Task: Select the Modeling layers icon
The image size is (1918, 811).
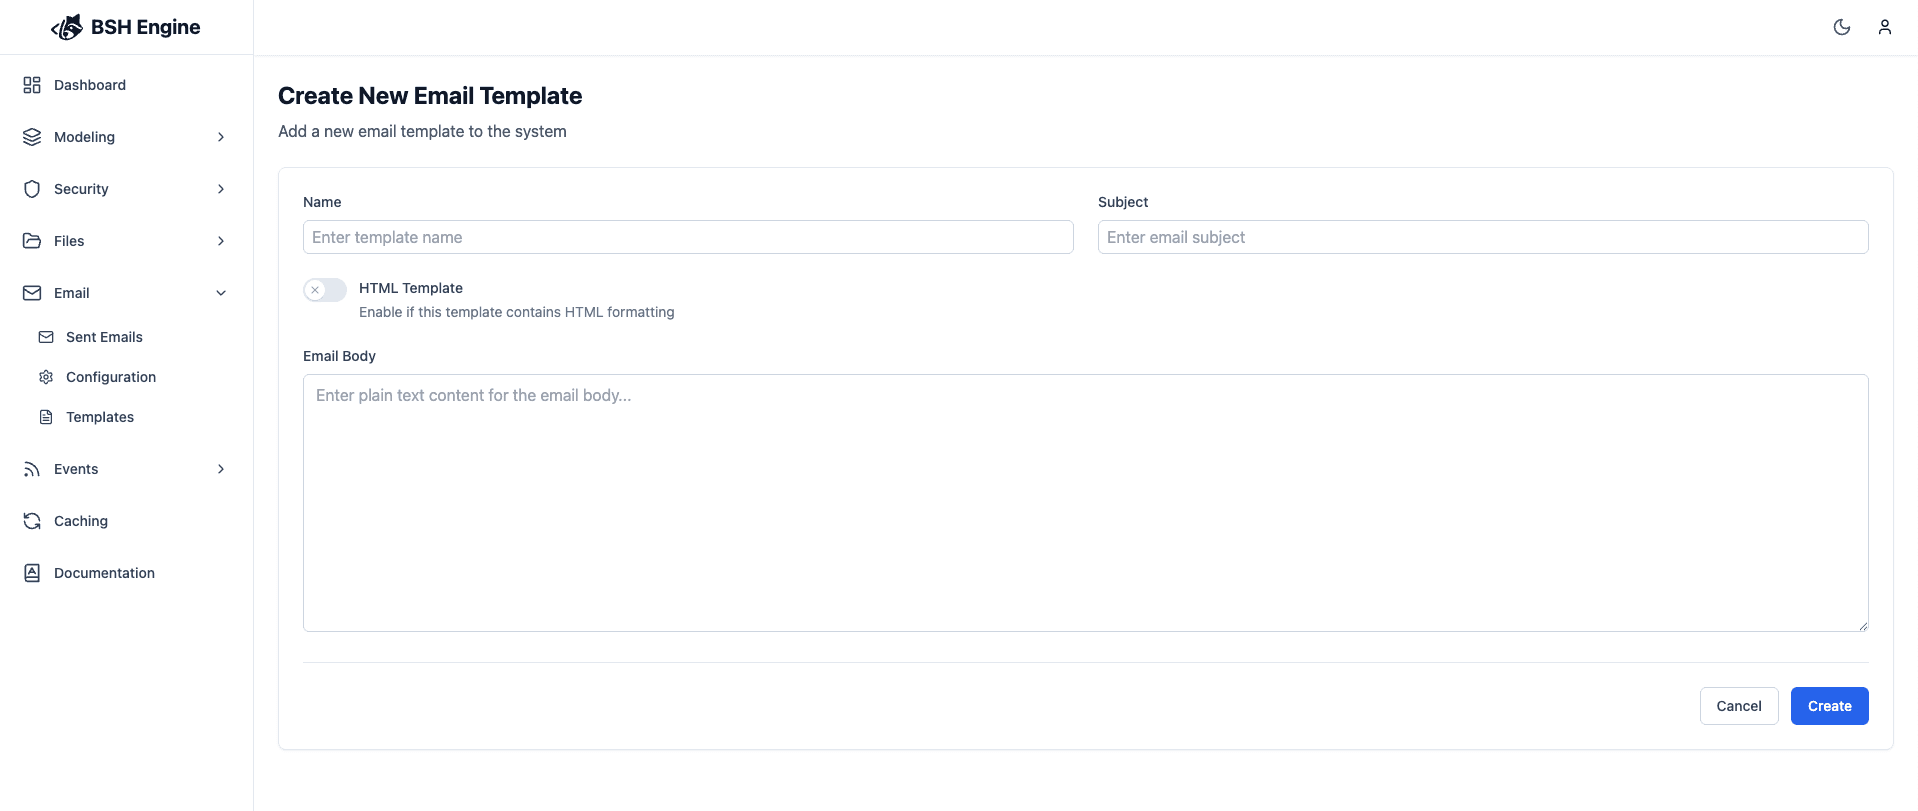Action: [x=31, y=137]
